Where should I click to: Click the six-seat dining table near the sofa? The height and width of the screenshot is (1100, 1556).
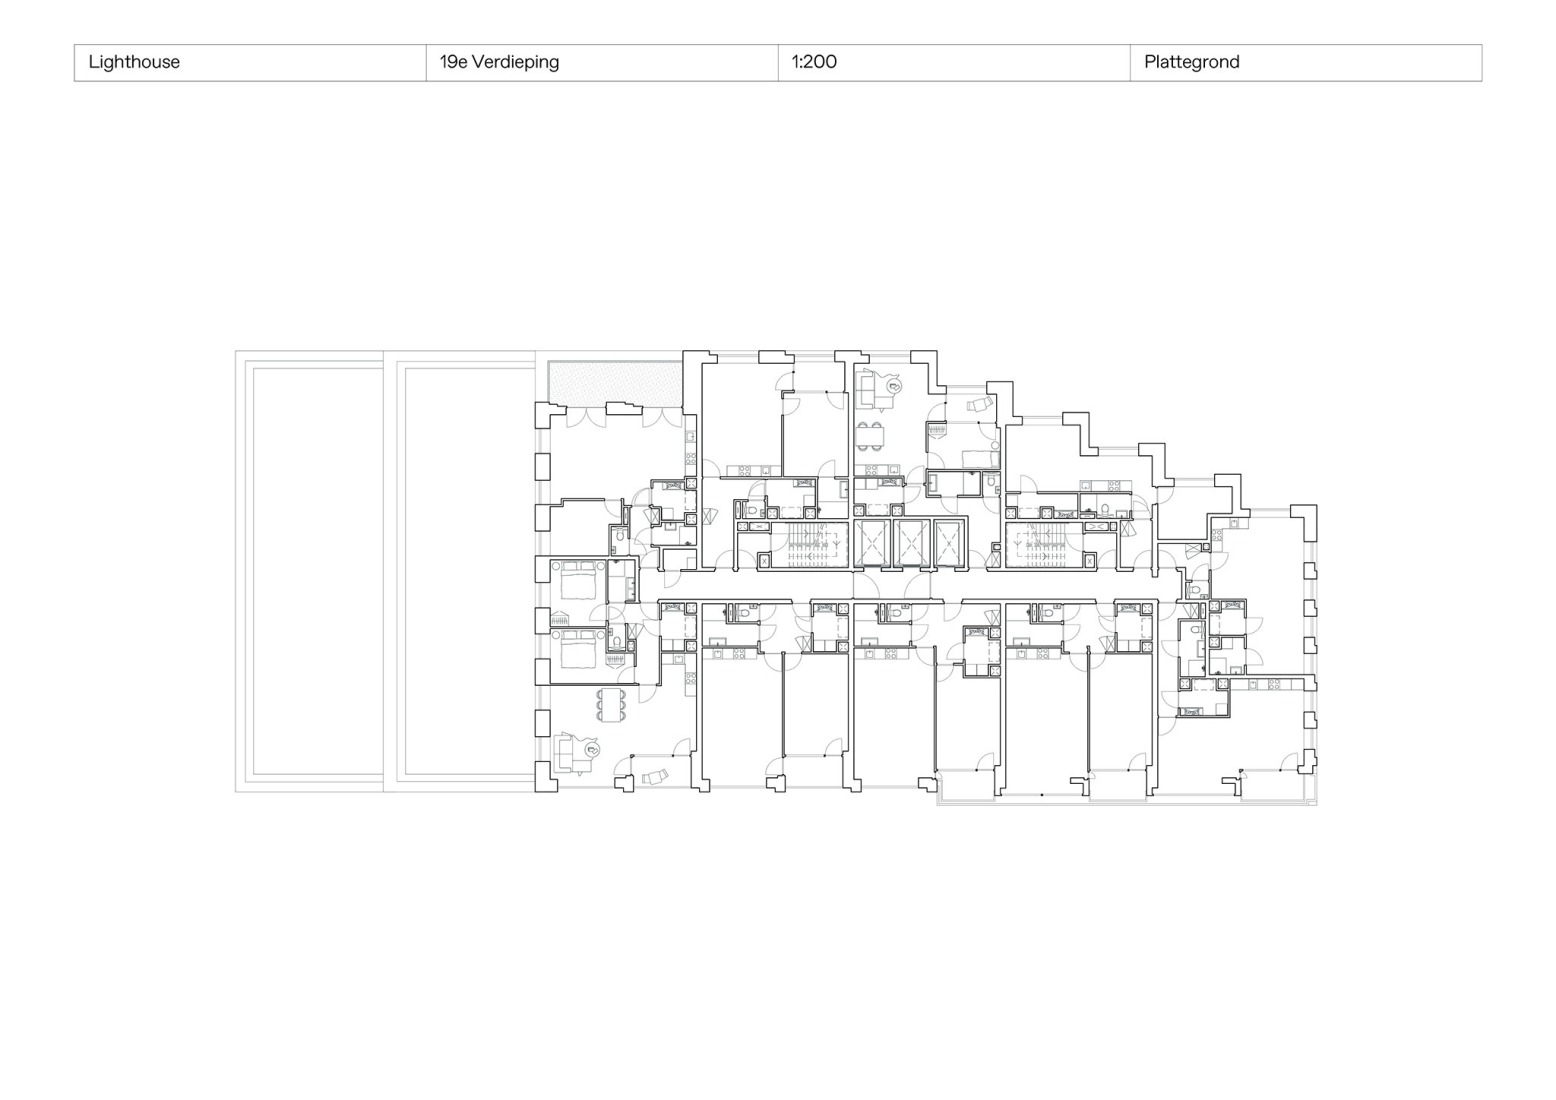[x=610, y=707]
